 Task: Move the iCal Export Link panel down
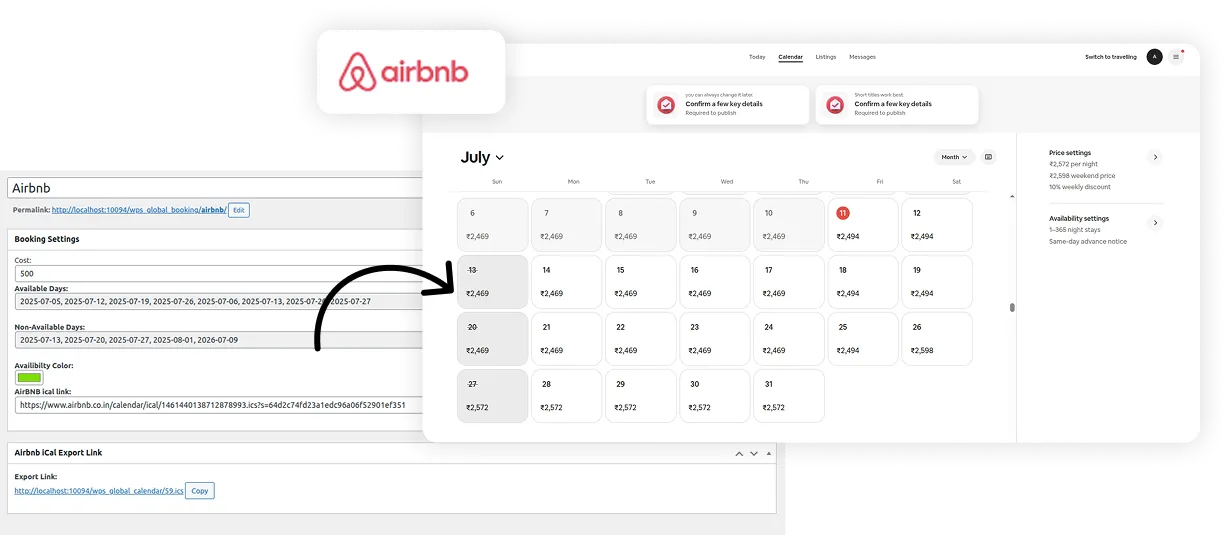754,453
